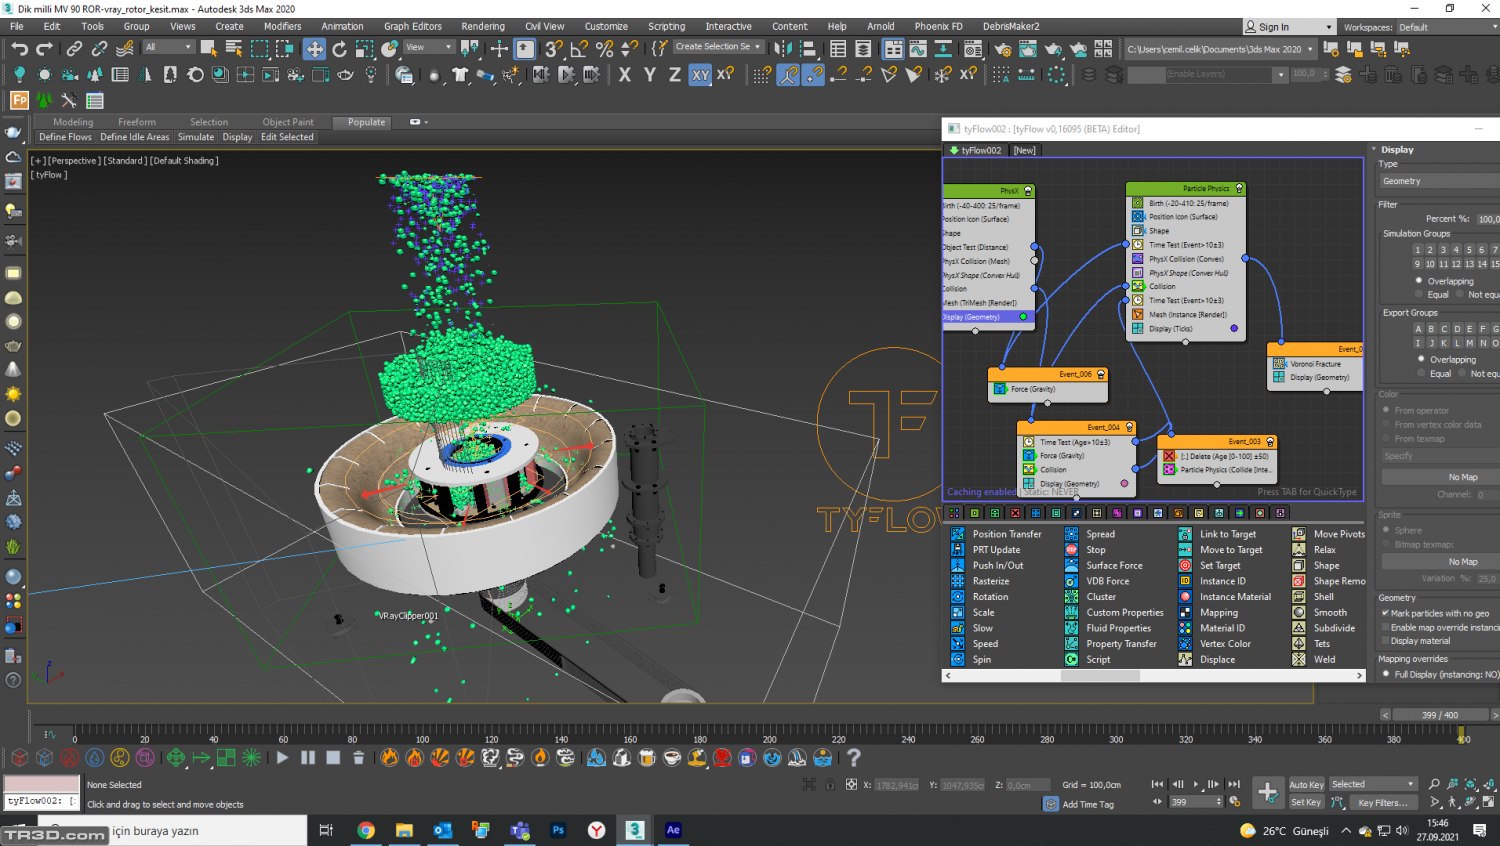The width and height of the screenshot is (1500, 846).
Task: Click the Select and Rotate tool
Action: (x=339, y=48)
